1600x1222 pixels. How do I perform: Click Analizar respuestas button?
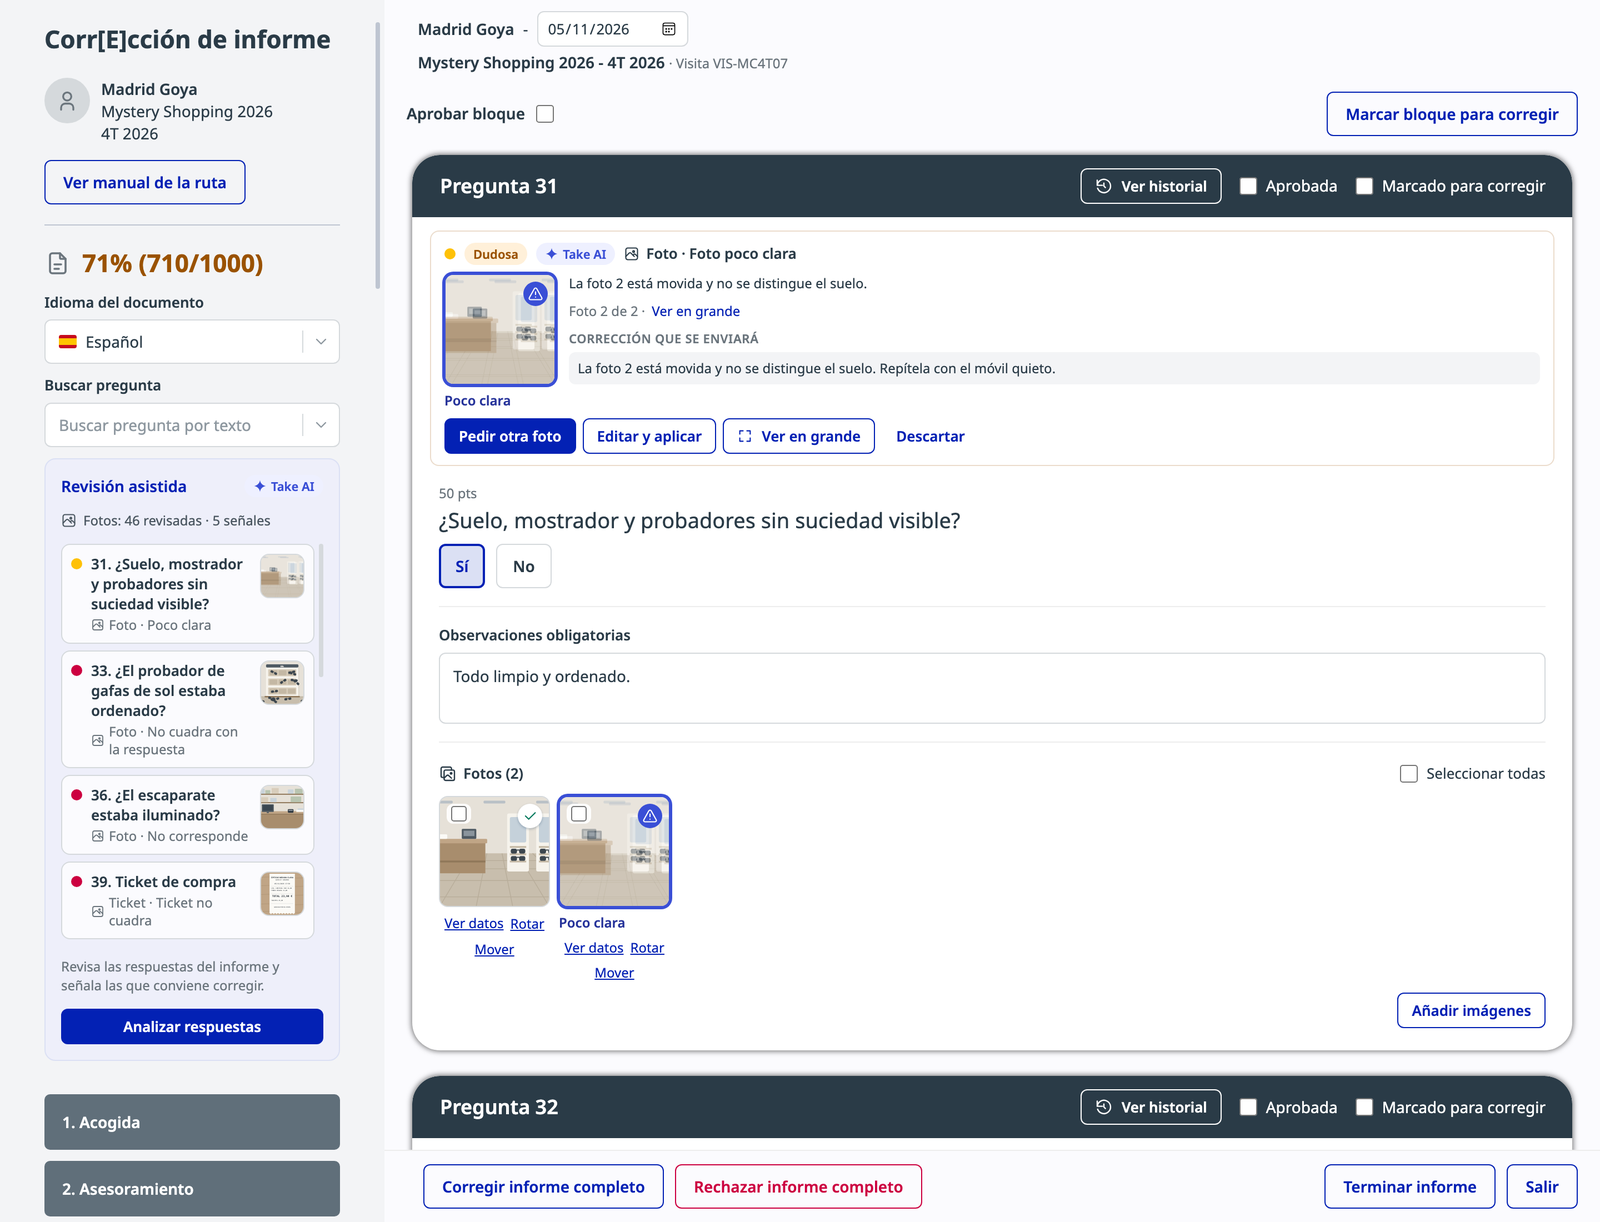192,1027
